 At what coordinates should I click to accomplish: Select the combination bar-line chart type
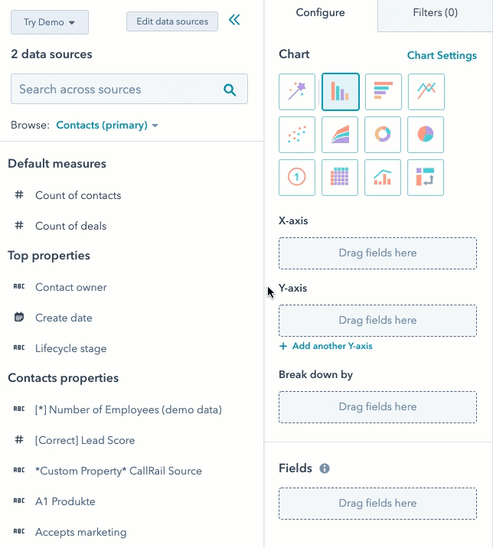tap(383, 178)
